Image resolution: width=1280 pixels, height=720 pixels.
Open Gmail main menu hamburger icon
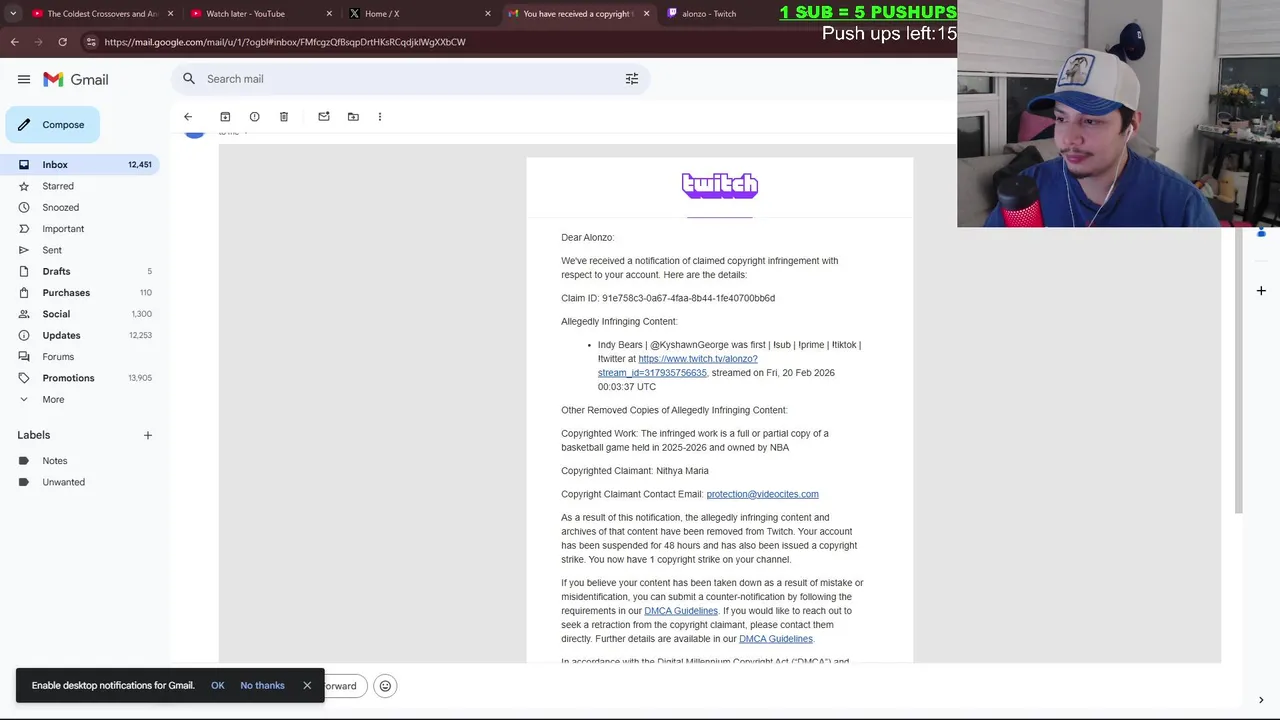24,79
